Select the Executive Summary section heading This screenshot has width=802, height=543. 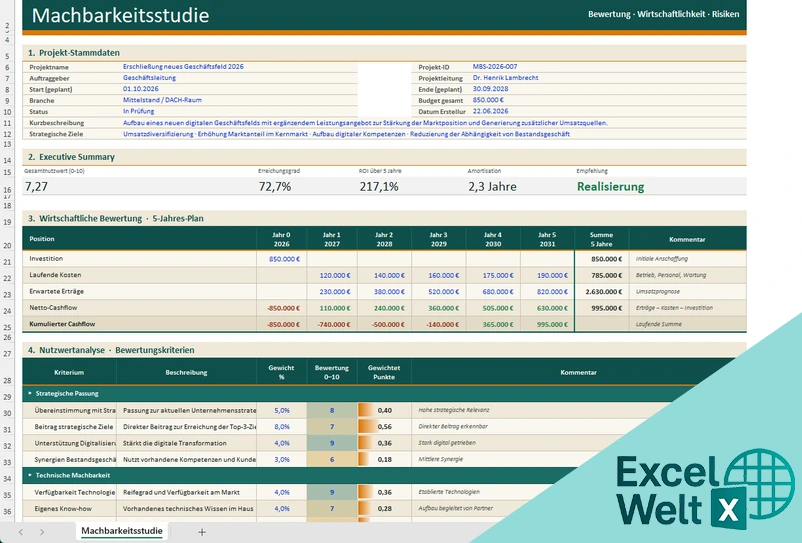72,157
